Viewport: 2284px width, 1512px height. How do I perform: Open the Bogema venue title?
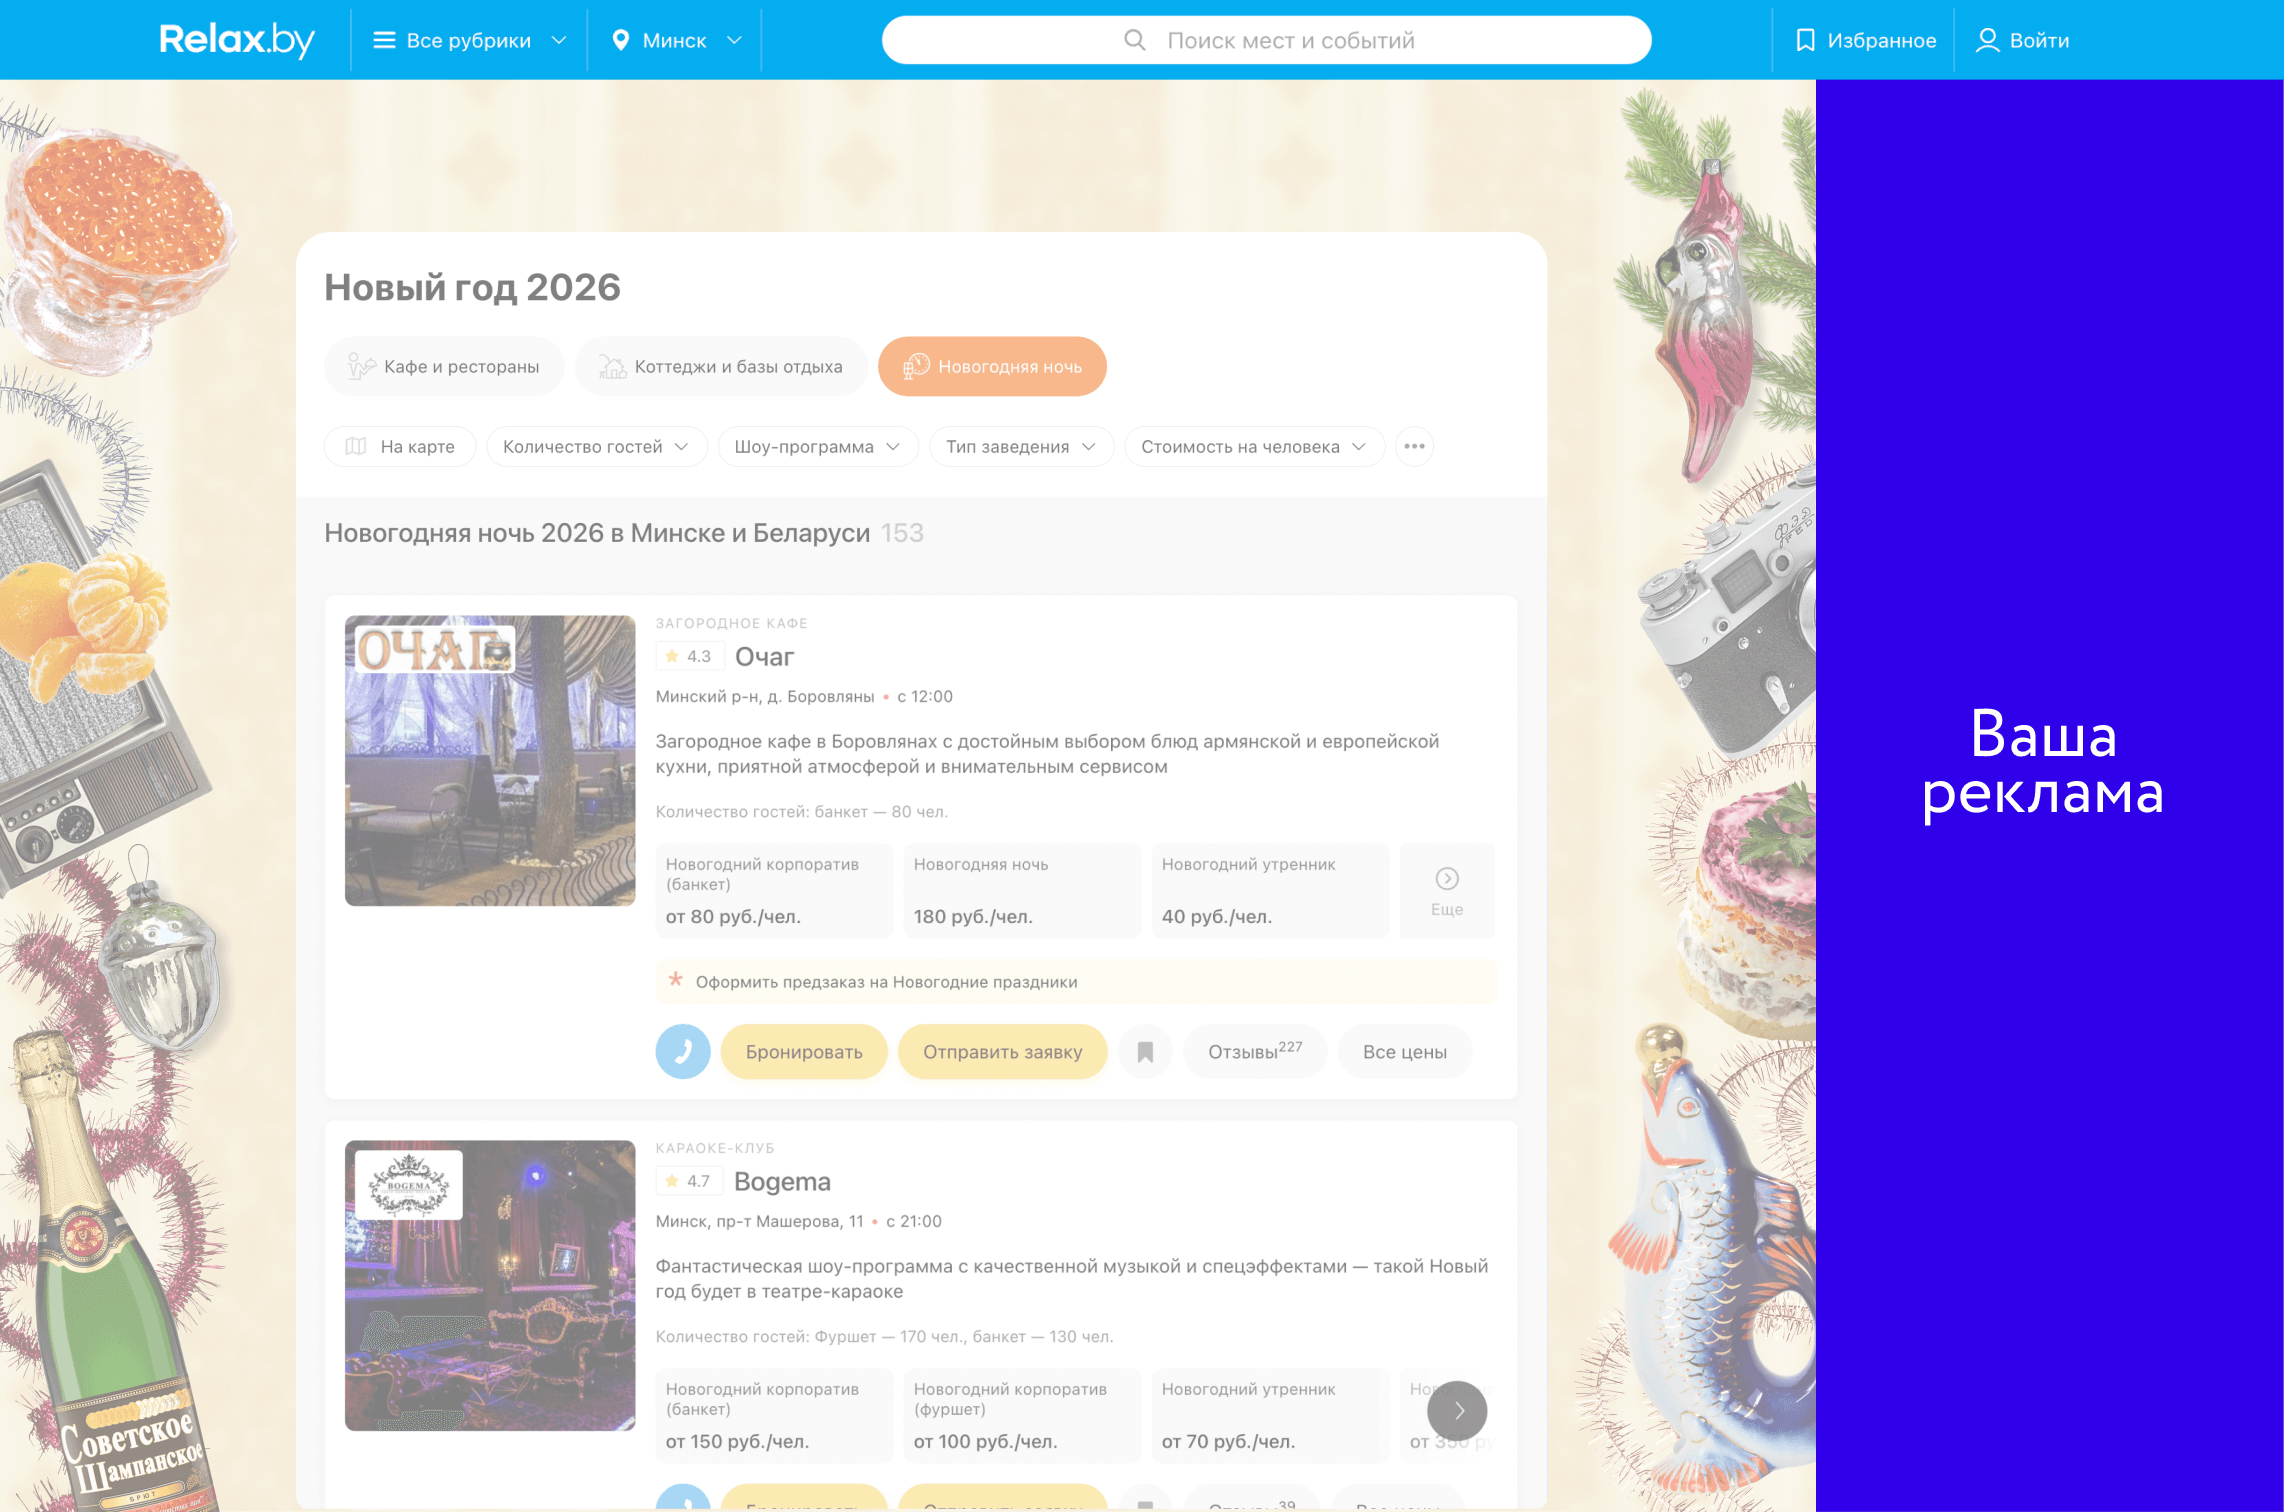click(x=782, y=1181)
